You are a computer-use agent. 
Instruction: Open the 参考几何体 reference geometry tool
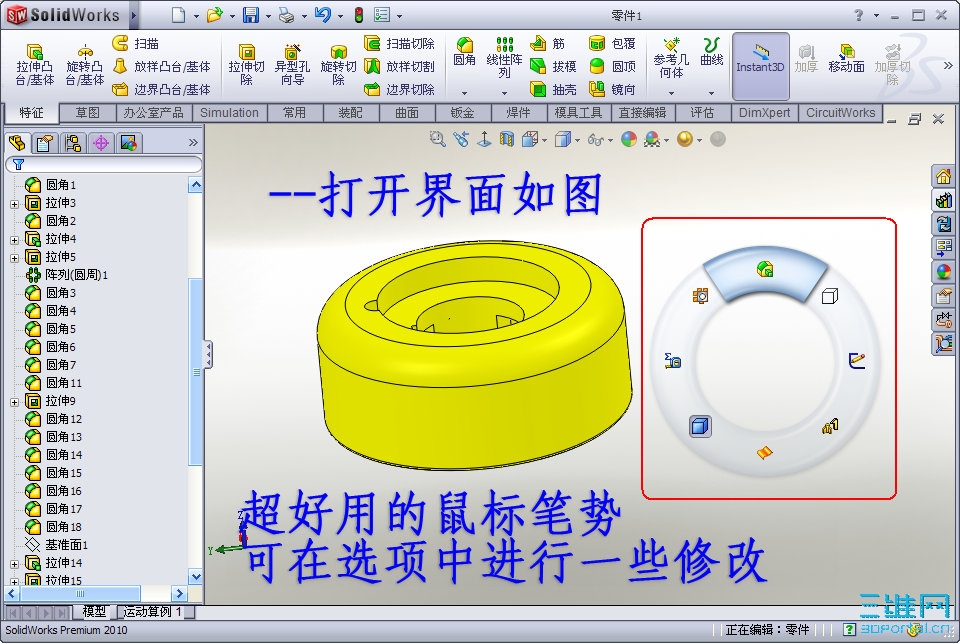671,58
